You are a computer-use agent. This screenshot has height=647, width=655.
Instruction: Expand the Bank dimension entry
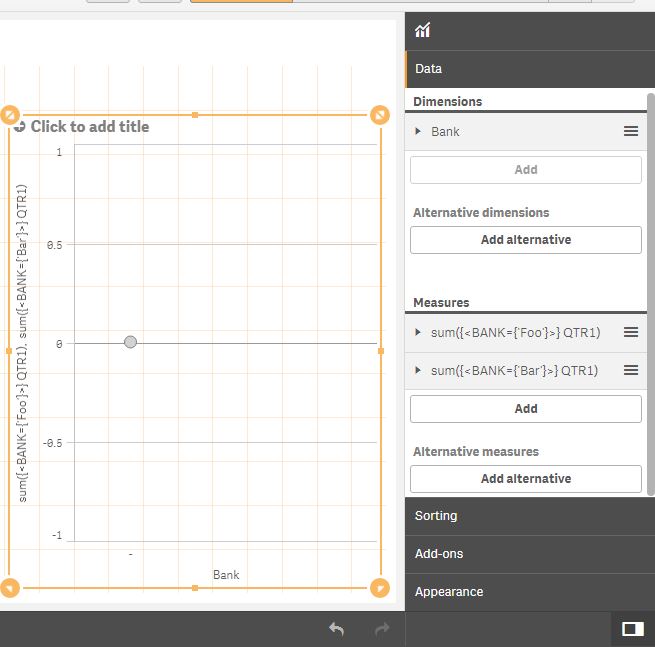tap(417, 132)
